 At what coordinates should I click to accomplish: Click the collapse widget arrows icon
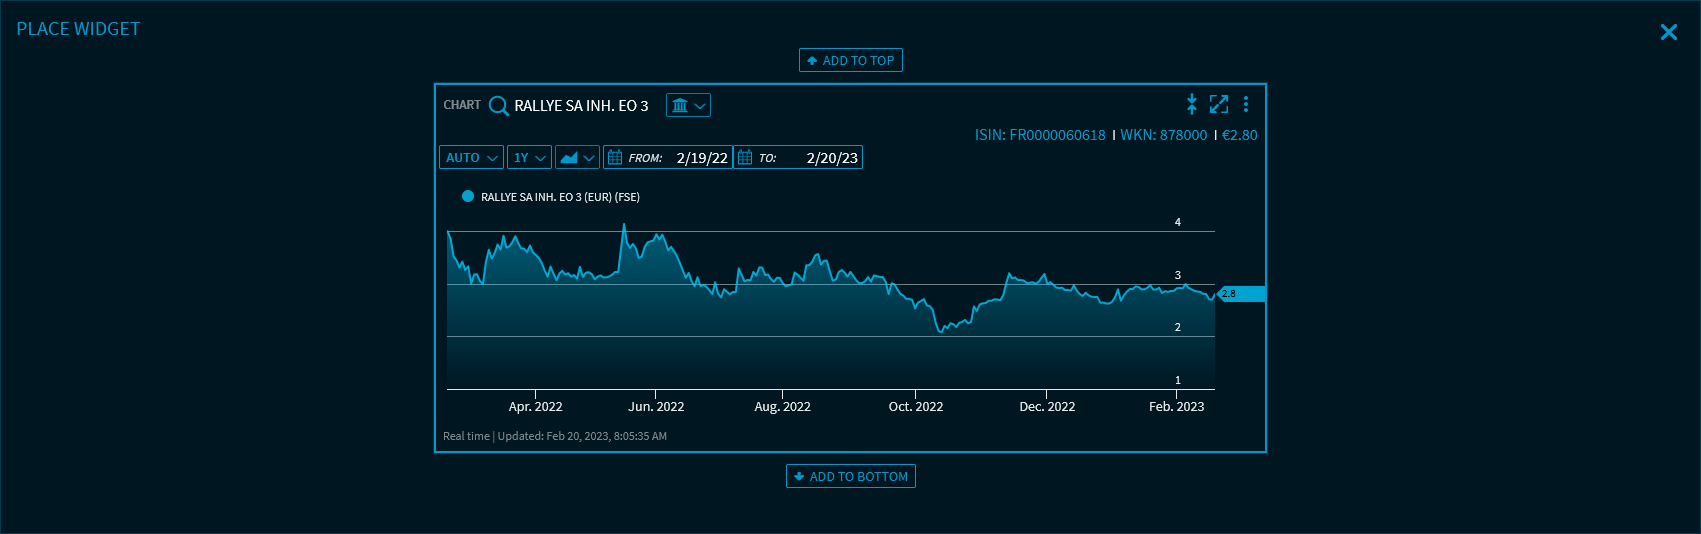tap(1191, 104)
